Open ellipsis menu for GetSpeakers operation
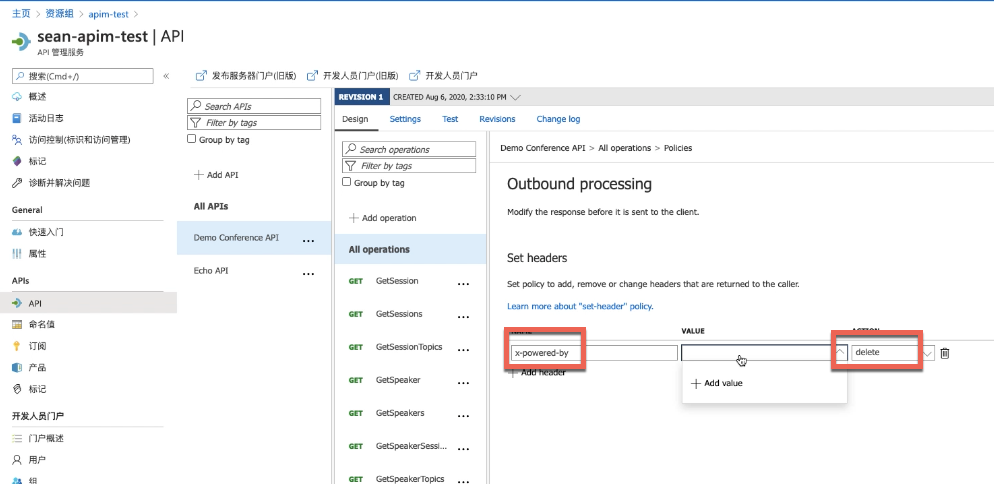 [463, 416]
